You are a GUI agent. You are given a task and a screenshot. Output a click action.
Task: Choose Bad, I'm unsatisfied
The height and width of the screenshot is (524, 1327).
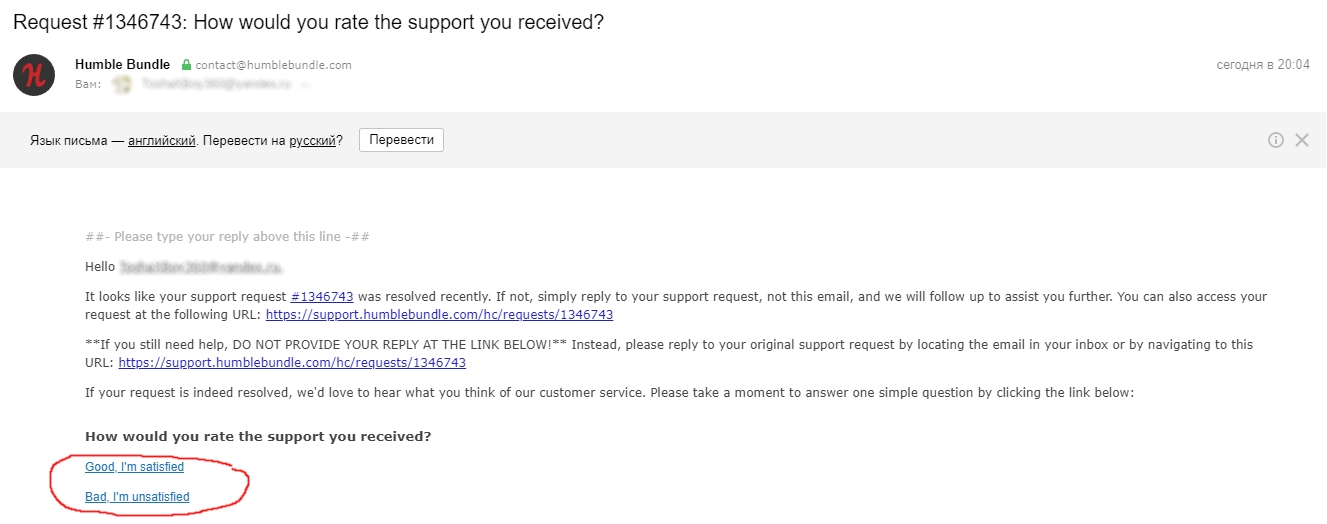tap(137, 497)
